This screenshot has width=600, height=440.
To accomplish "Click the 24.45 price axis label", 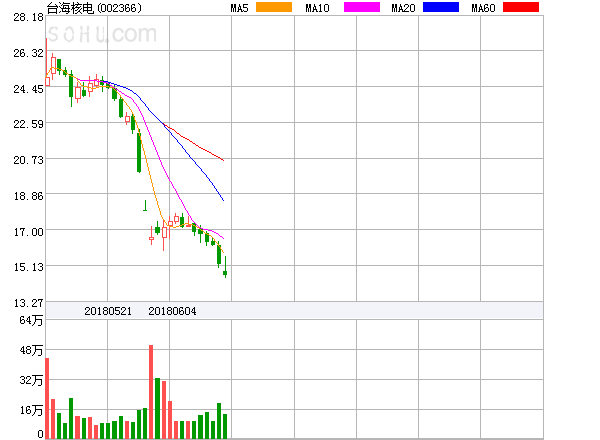I will 29,89.
